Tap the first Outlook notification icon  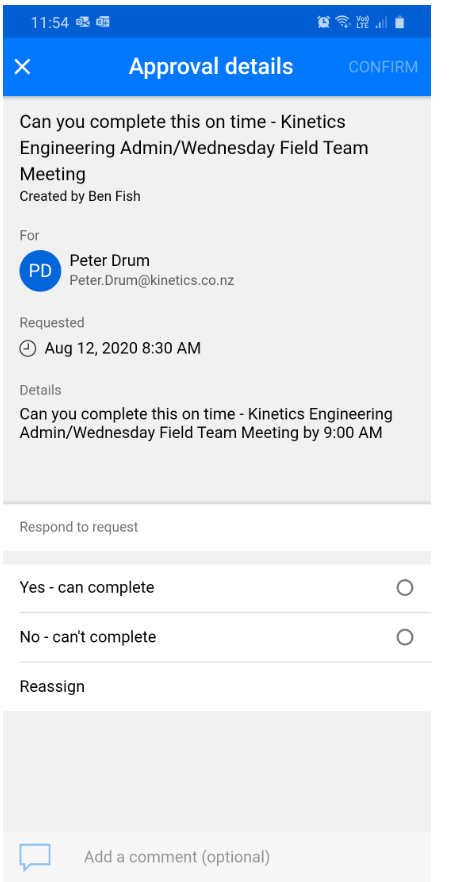pos(83,22)
